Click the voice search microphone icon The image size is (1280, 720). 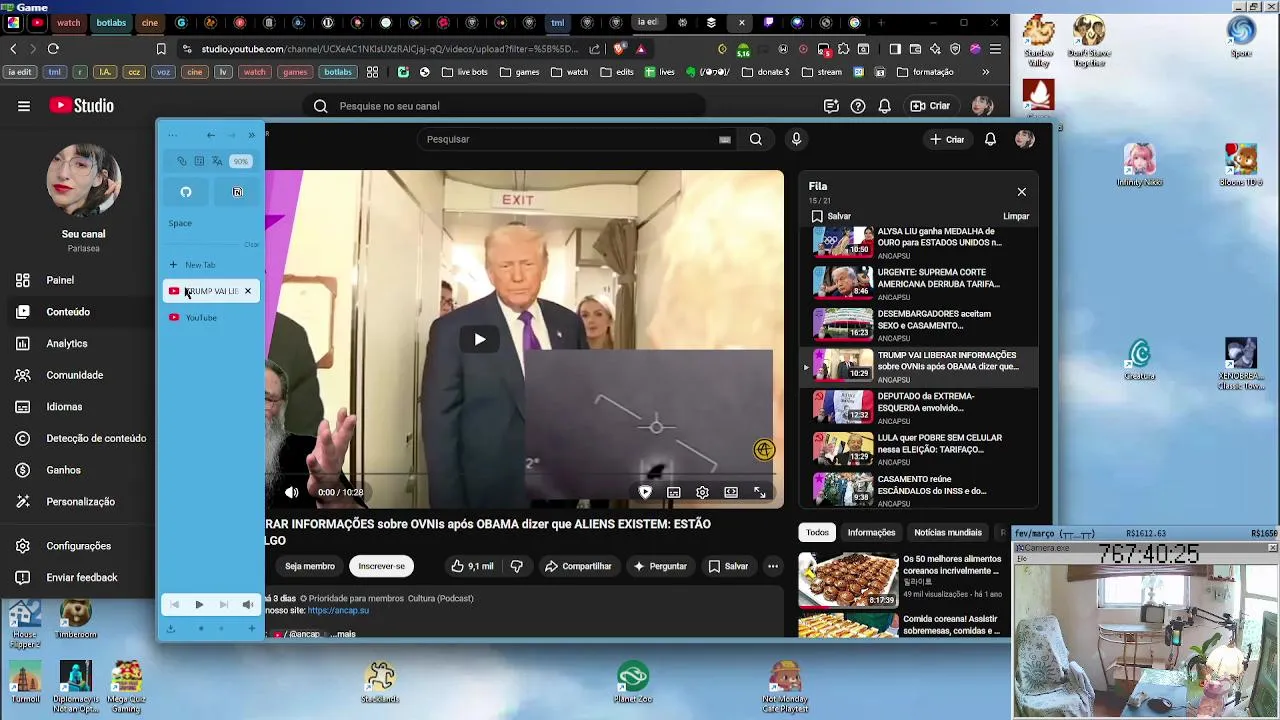pyautogui.click(x=796, y=139)
